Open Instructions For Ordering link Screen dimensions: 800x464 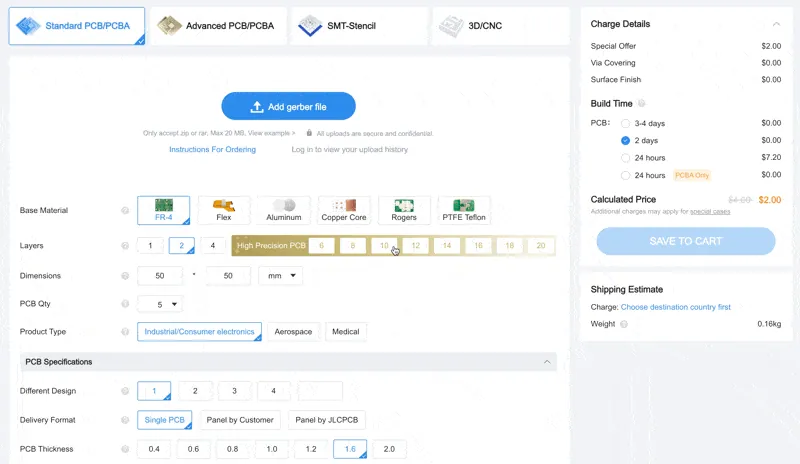click(212, 150)
